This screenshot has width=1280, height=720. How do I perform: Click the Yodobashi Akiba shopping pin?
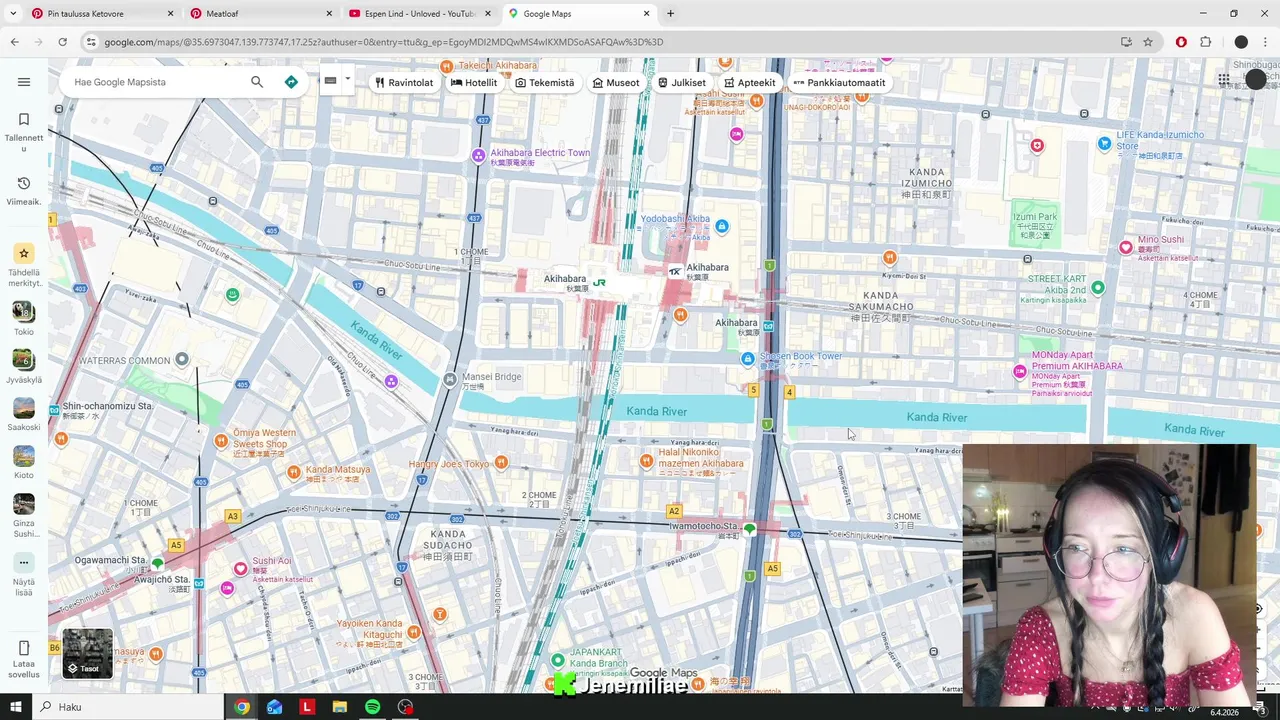click(722, 227)
